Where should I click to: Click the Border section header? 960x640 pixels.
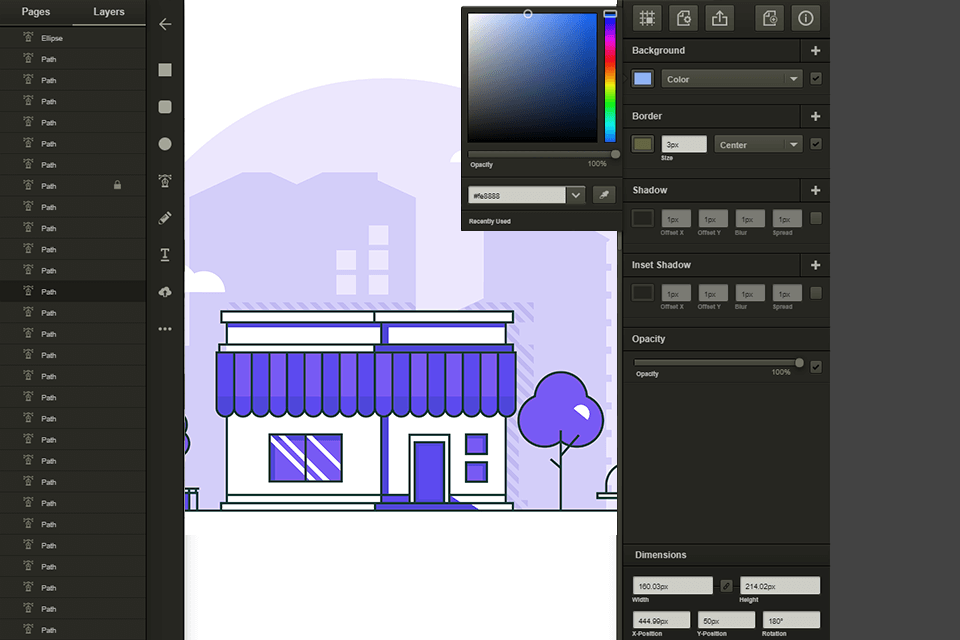[x=647, y=116]
